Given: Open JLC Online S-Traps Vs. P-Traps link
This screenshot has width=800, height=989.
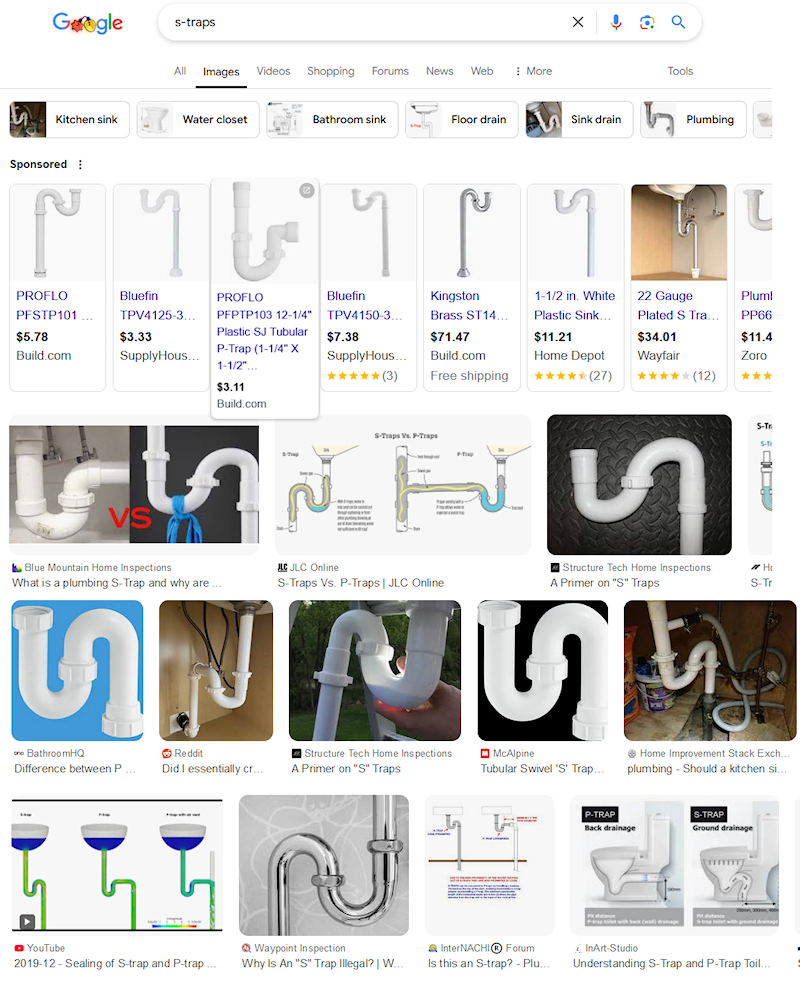Looking at the screenshot, I should [x=360, y=583].
